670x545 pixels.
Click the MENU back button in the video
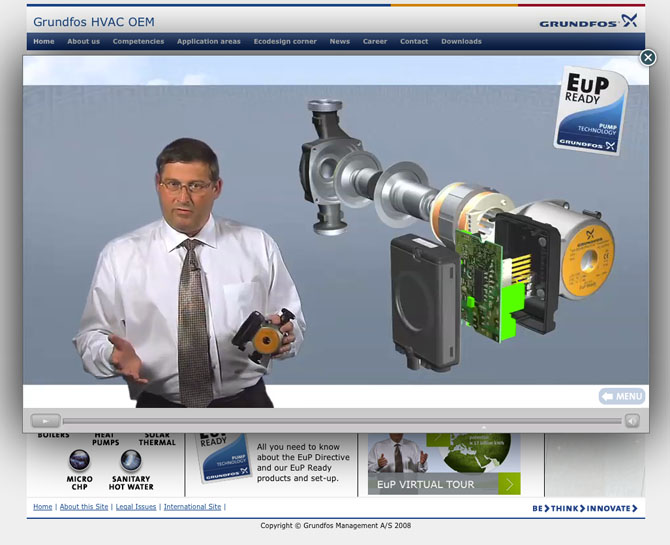tap(622, 396)
